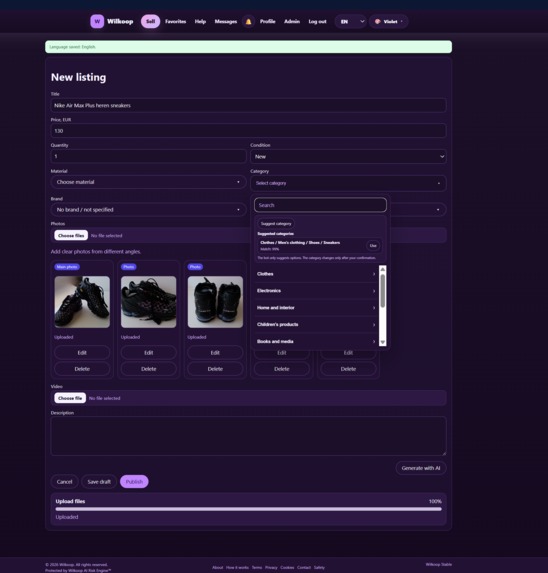Click the Description text area
The height and width of the screenshot is (573, 548).
pyautogui.click(x=248, y=436)
